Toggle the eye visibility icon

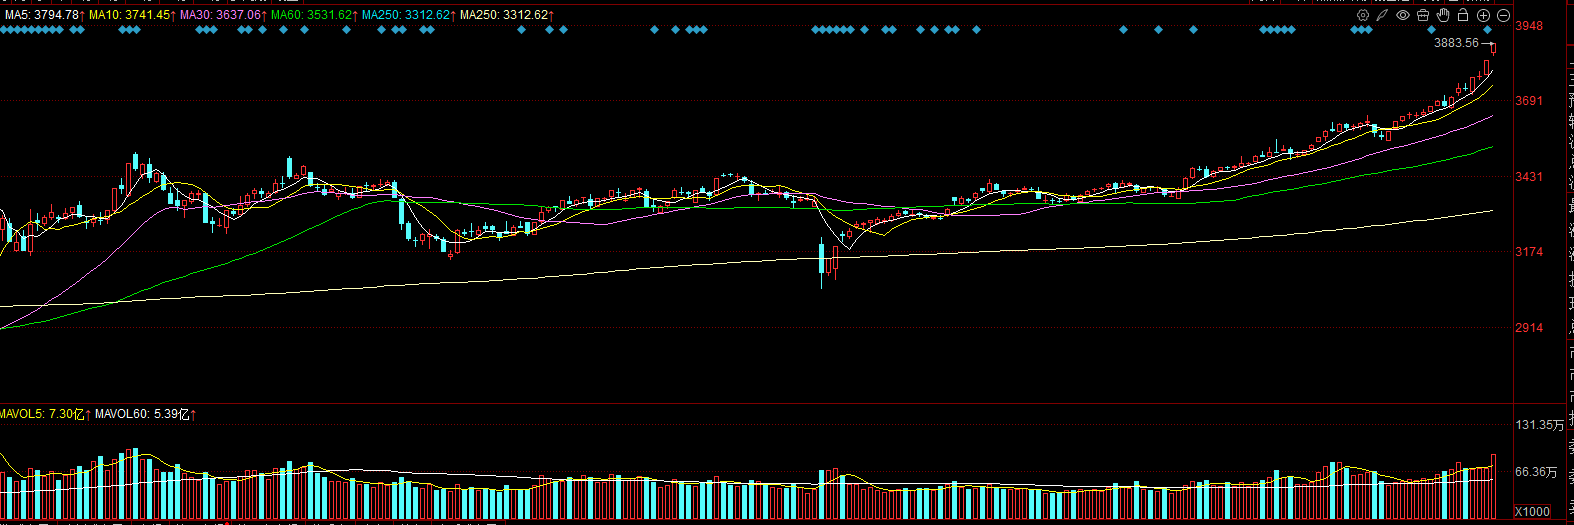[1403, 15]
